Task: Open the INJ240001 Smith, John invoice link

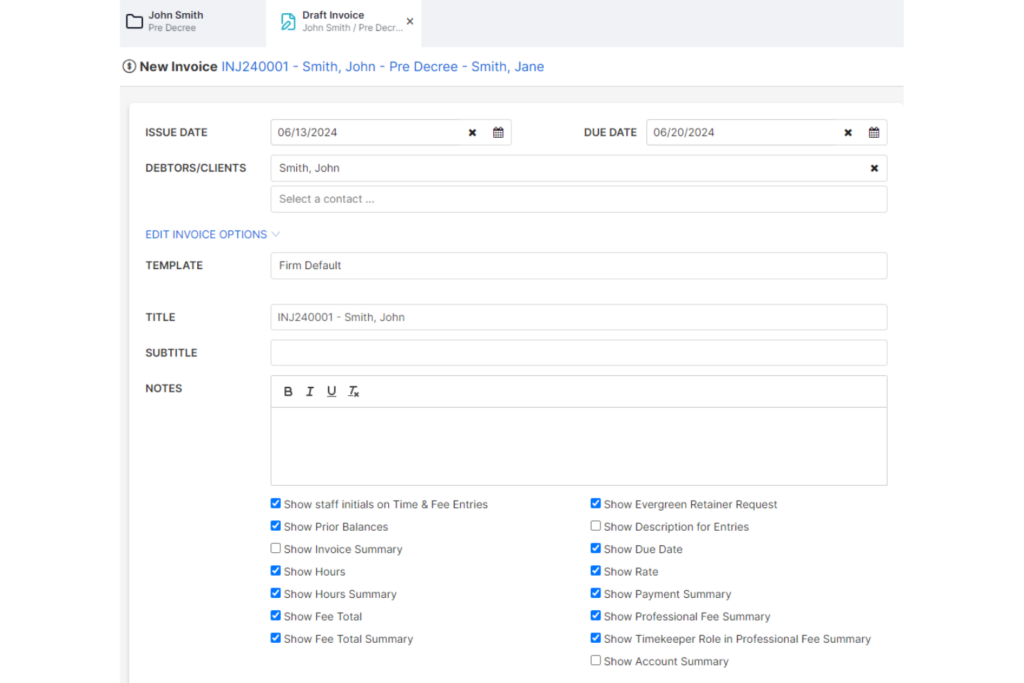Action: [x=383, y=67]
